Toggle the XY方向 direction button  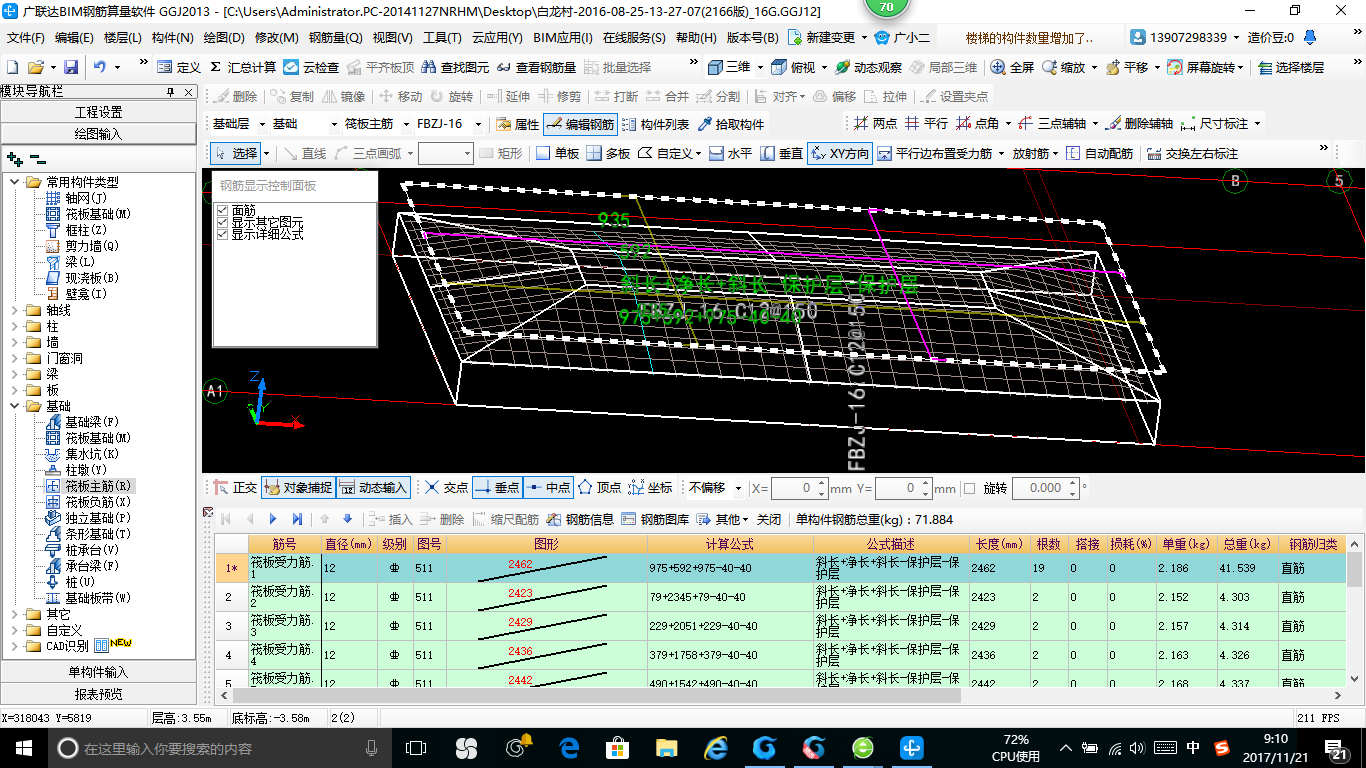click(x=840, y=154)
